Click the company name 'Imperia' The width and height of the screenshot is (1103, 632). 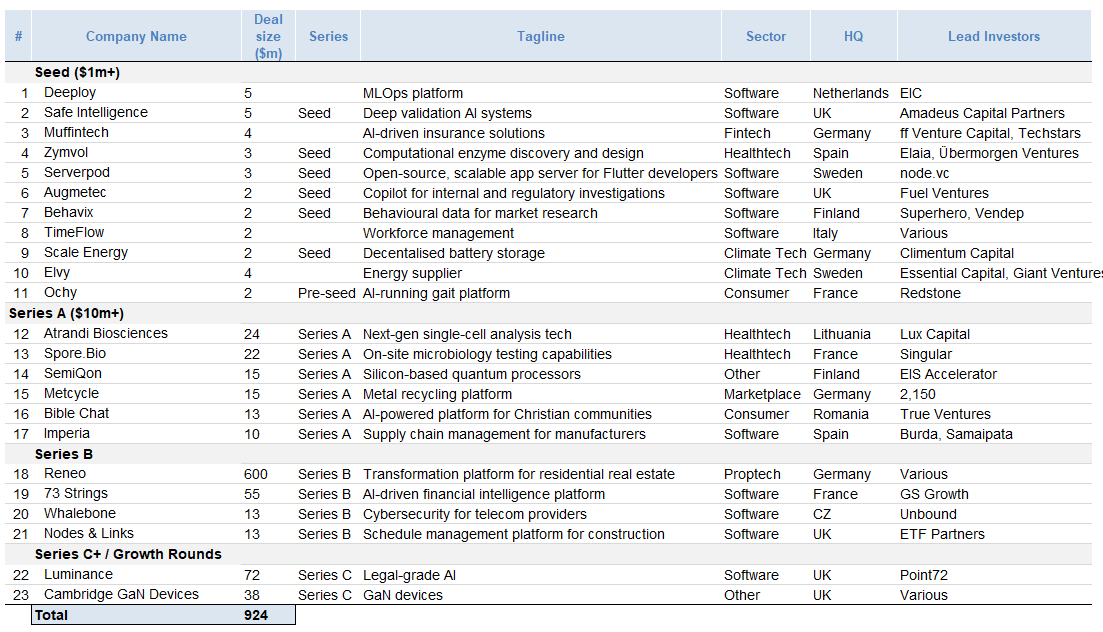pyautogui.click(x=67, y=434)
